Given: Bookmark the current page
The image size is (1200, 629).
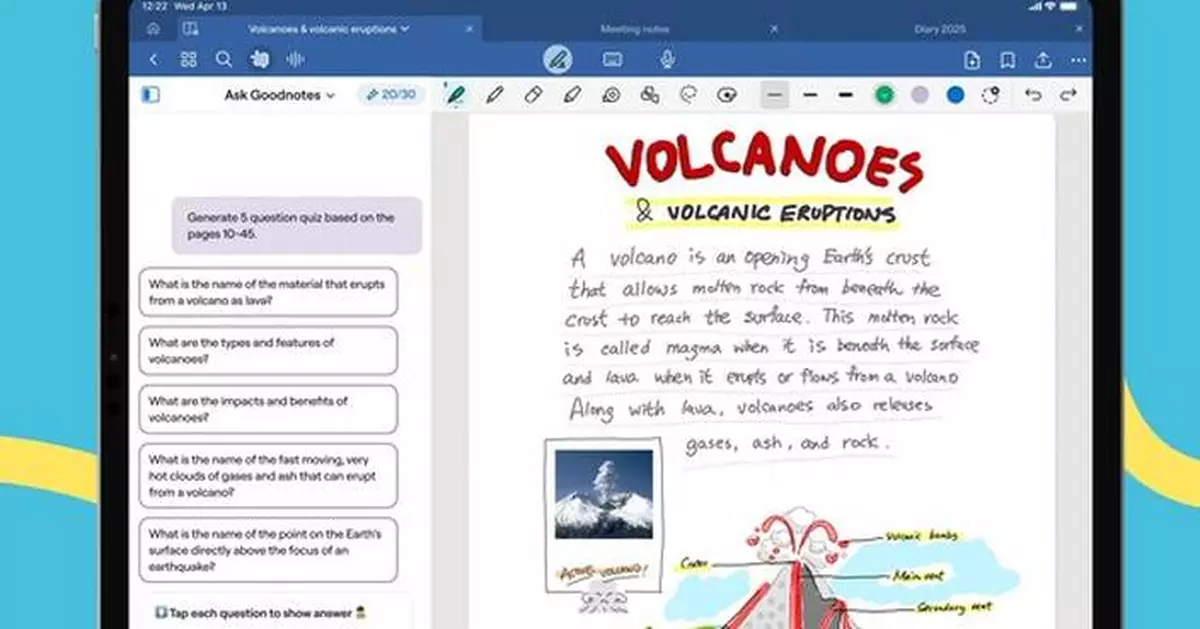Looking at the screenshot, I should pos(1008,60).
